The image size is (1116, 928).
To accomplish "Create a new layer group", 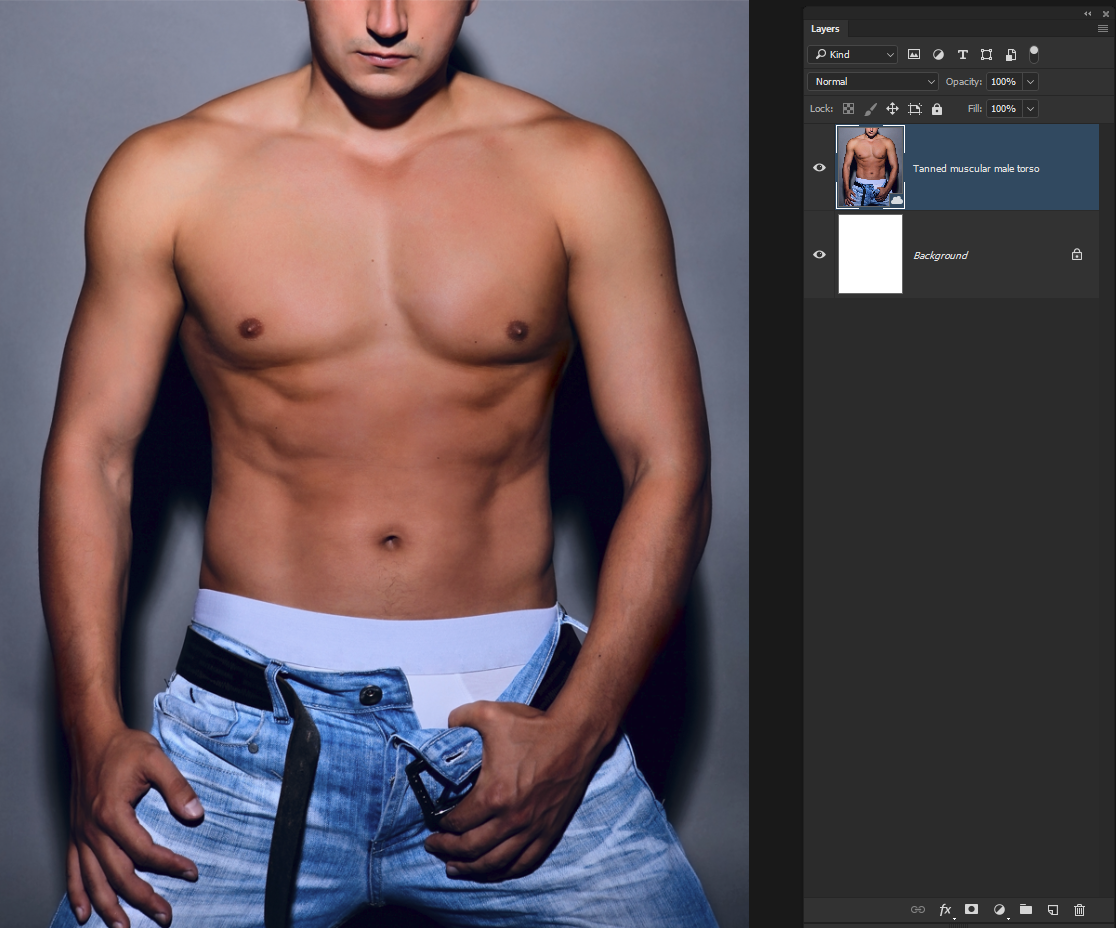I will 1026,909.
